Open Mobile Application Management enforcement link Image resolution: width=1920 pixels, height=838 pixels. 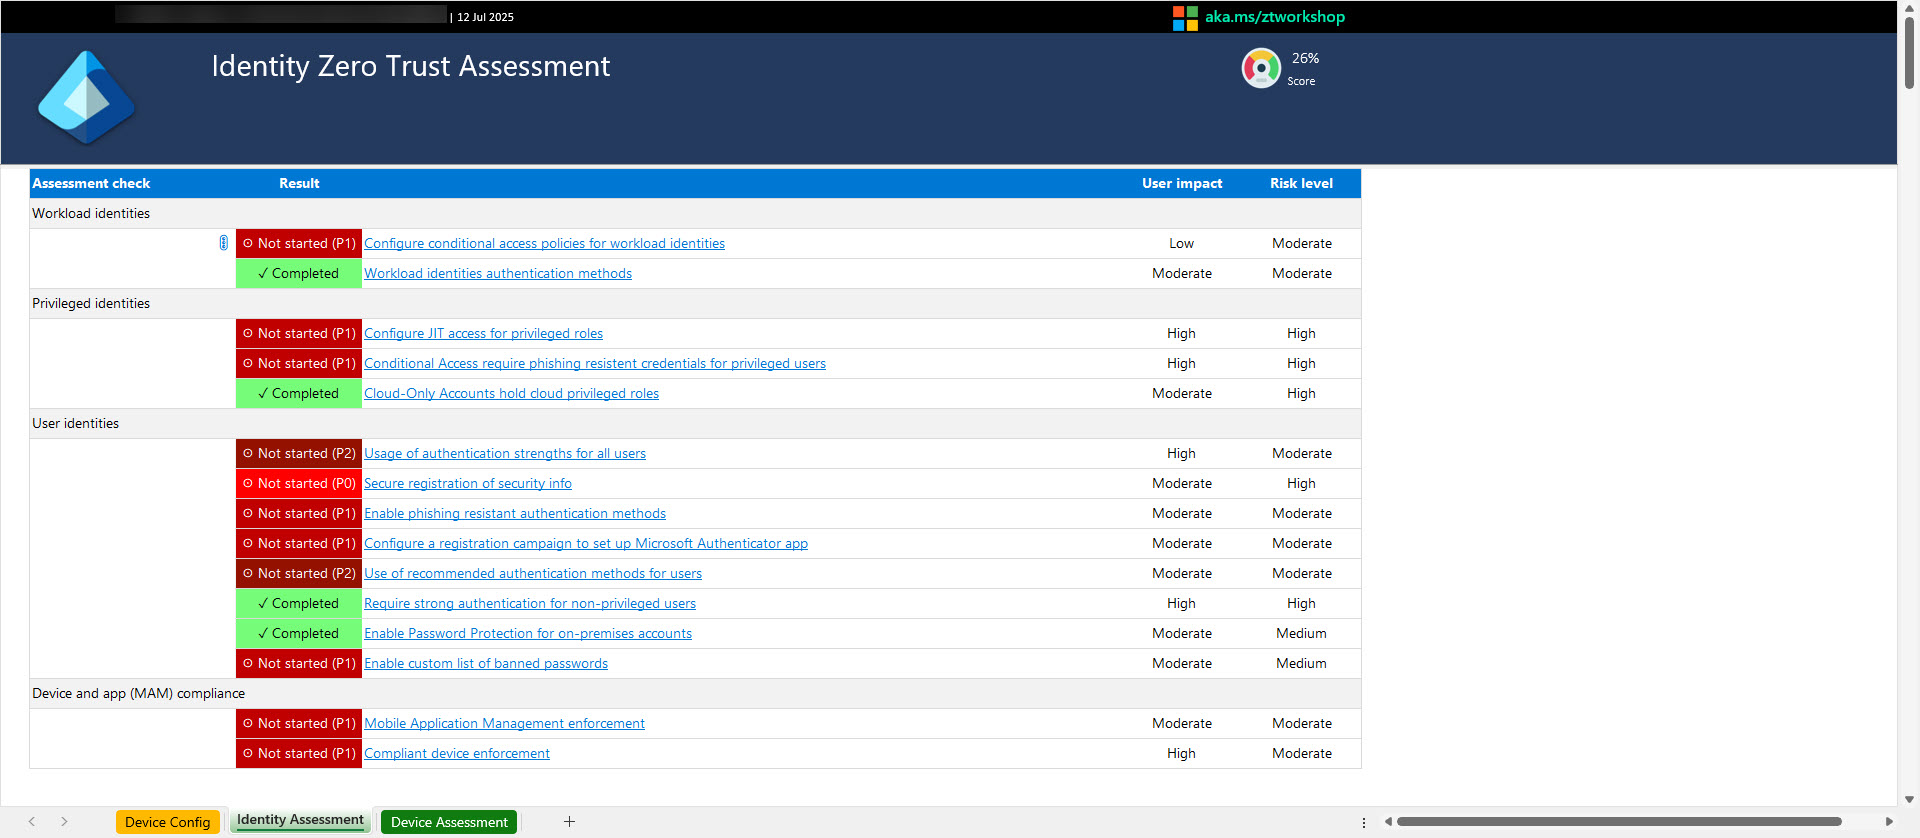coord(504,723)
